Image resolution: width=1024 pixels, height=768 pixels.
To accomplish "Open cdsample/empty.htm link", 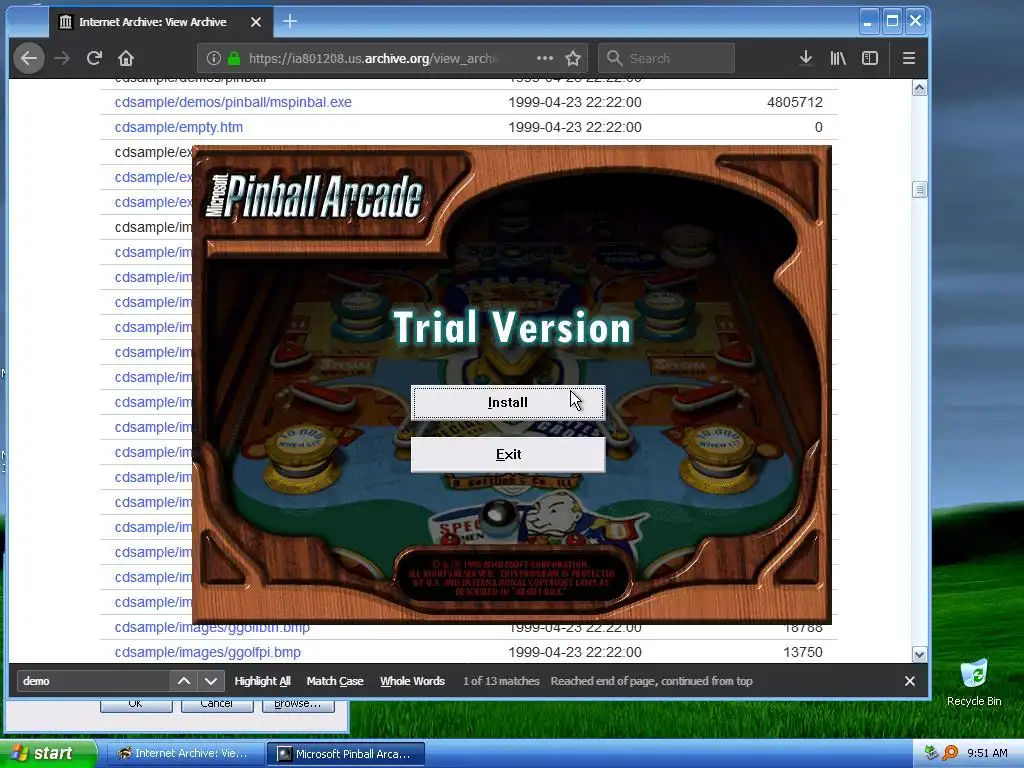I will pyautogui.click(x=178, y=127).
